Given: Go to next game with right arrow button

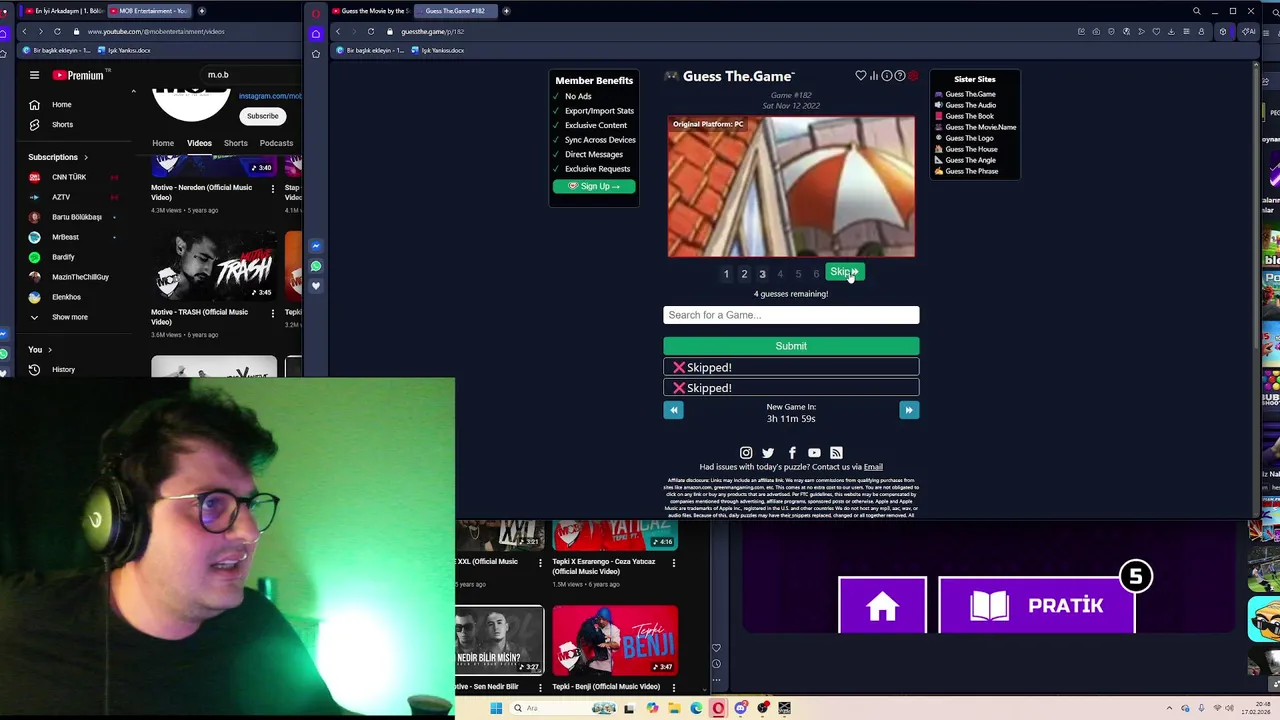Looking at the screenshot, I should pyautogui.click(x=908, y=410).
